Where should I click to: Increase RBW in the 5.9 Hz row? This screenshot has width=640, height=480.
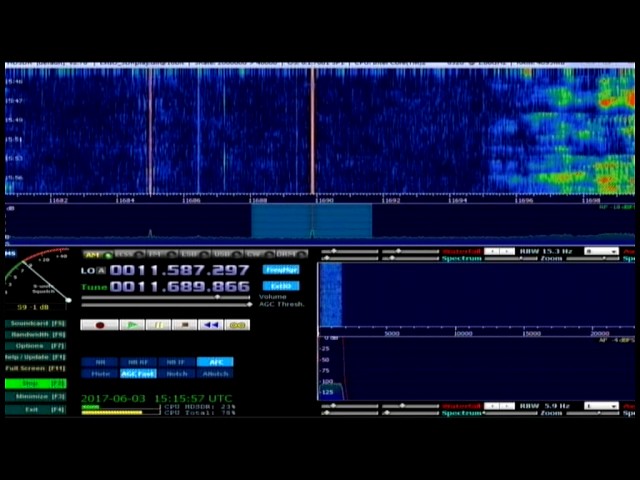click(507, 406)
